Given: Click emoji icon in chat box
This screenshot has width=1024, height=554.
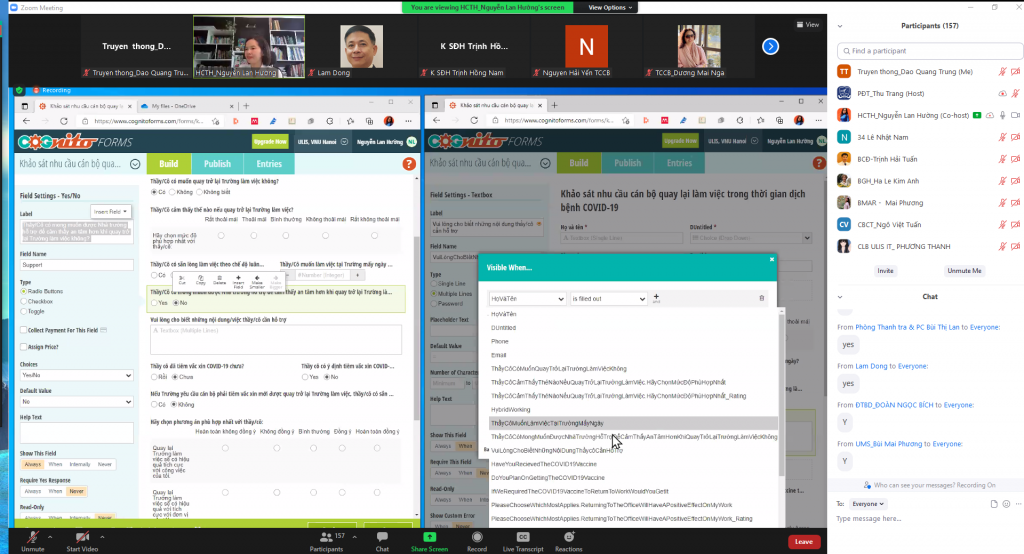Looking at the screenshot, I should [x=1006, y=504].
